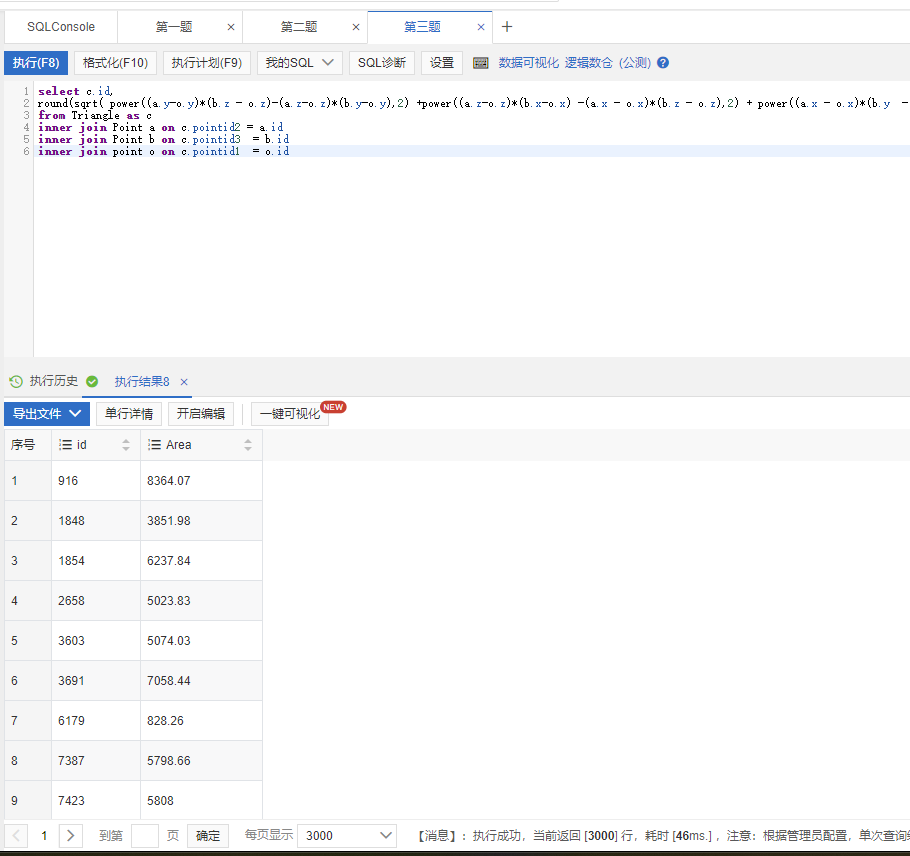Screen dimensions: 910x856
Task: Format SQL with 格式化(F10) button
Action: [115, 63]
